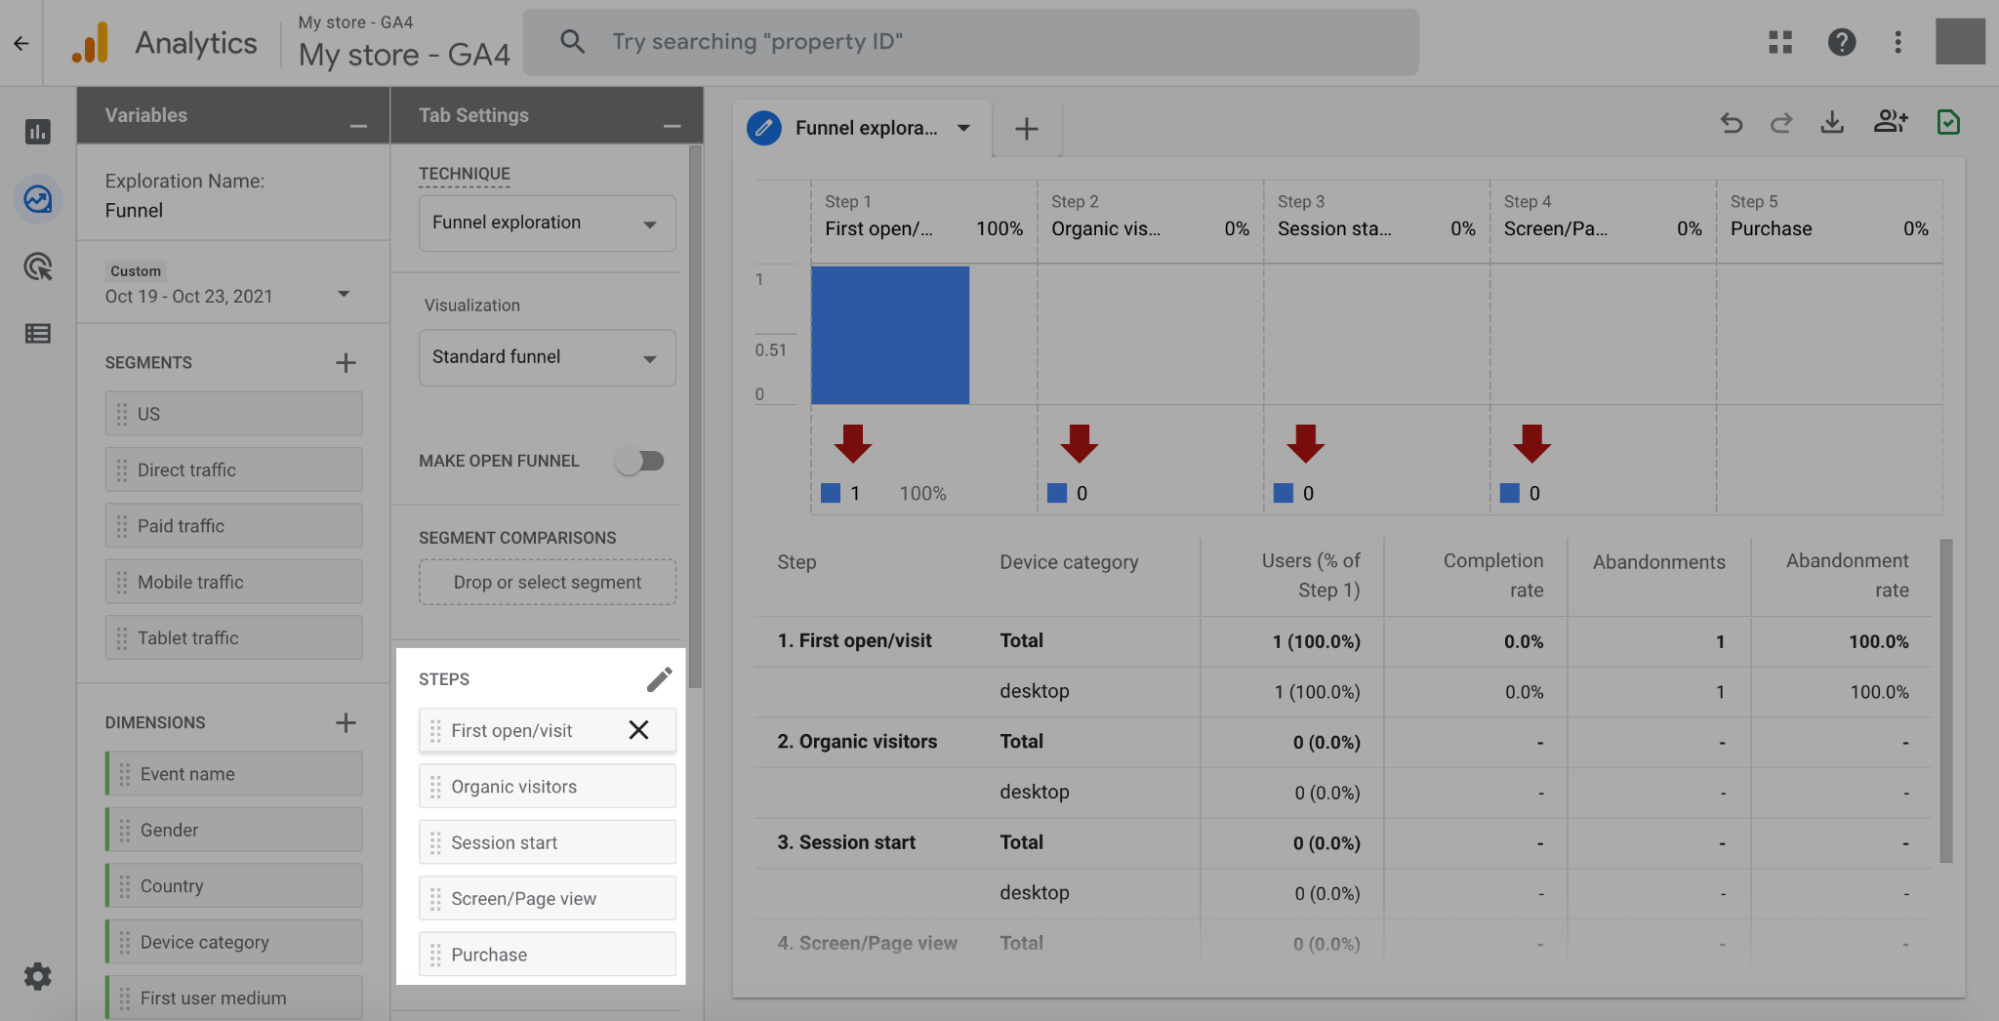Open the Explore compass icon in sidebar
The width and height of the screenshot is (1999, 1021).
[x=37, y=199]
